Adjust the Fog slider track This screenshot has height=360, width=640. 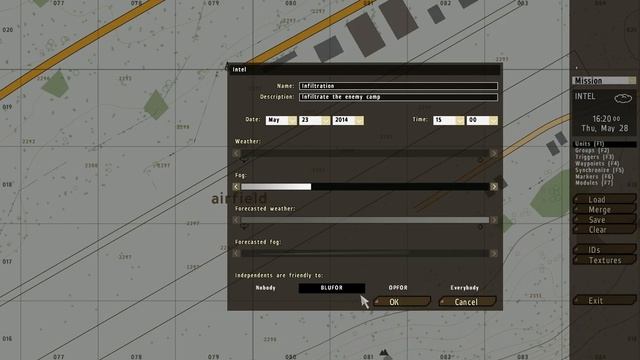click(365, 187)
